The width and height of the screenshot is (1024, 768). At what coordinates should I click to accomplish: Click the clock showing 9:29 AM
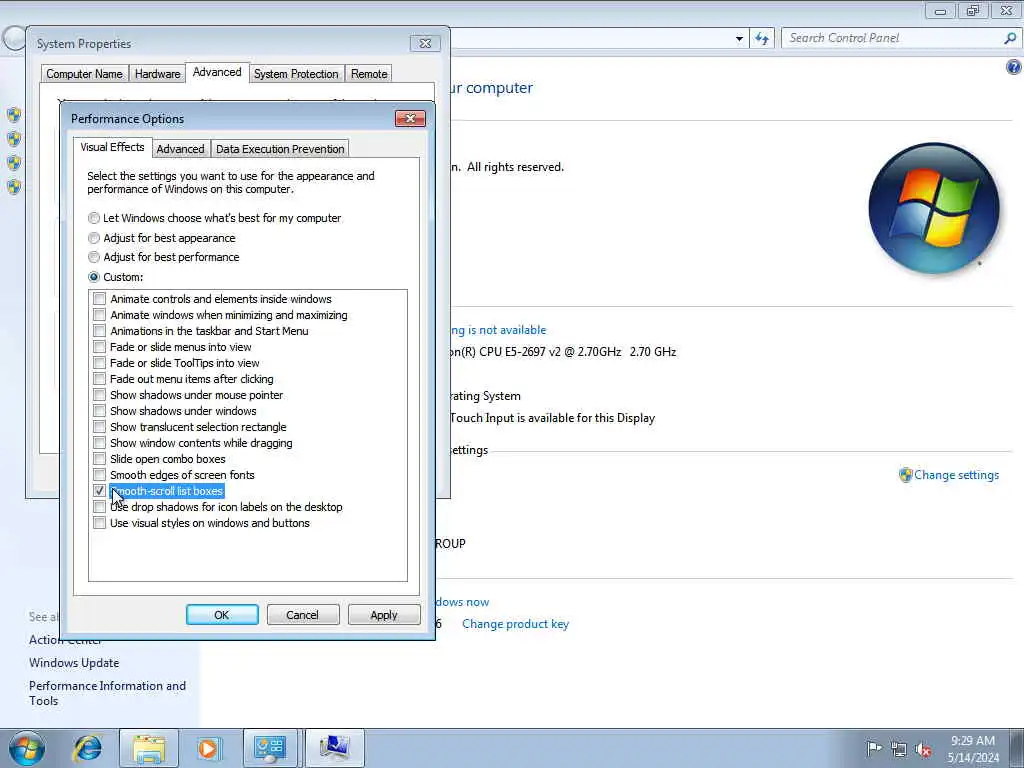point(972,741)
